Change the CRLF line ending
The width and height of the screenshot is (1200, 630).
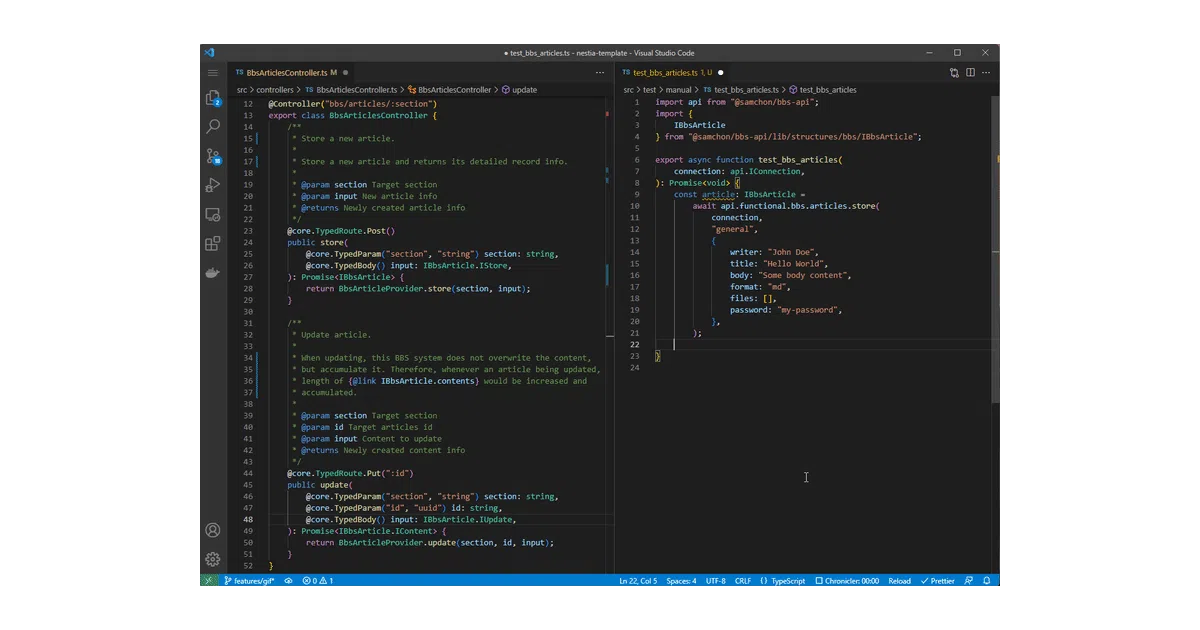(x=743, y=580)
